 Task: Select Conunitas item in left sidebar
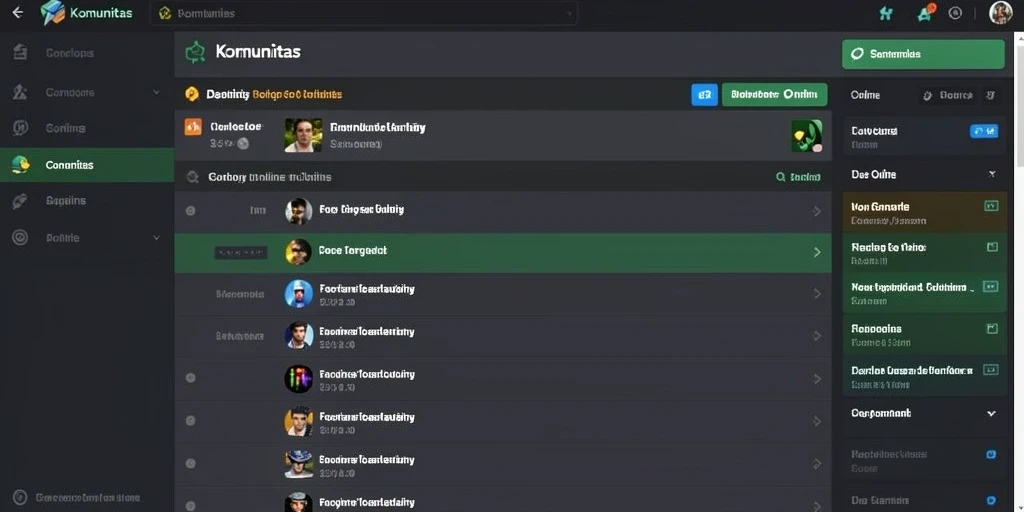pyautogui.click(x=87, y=165)
